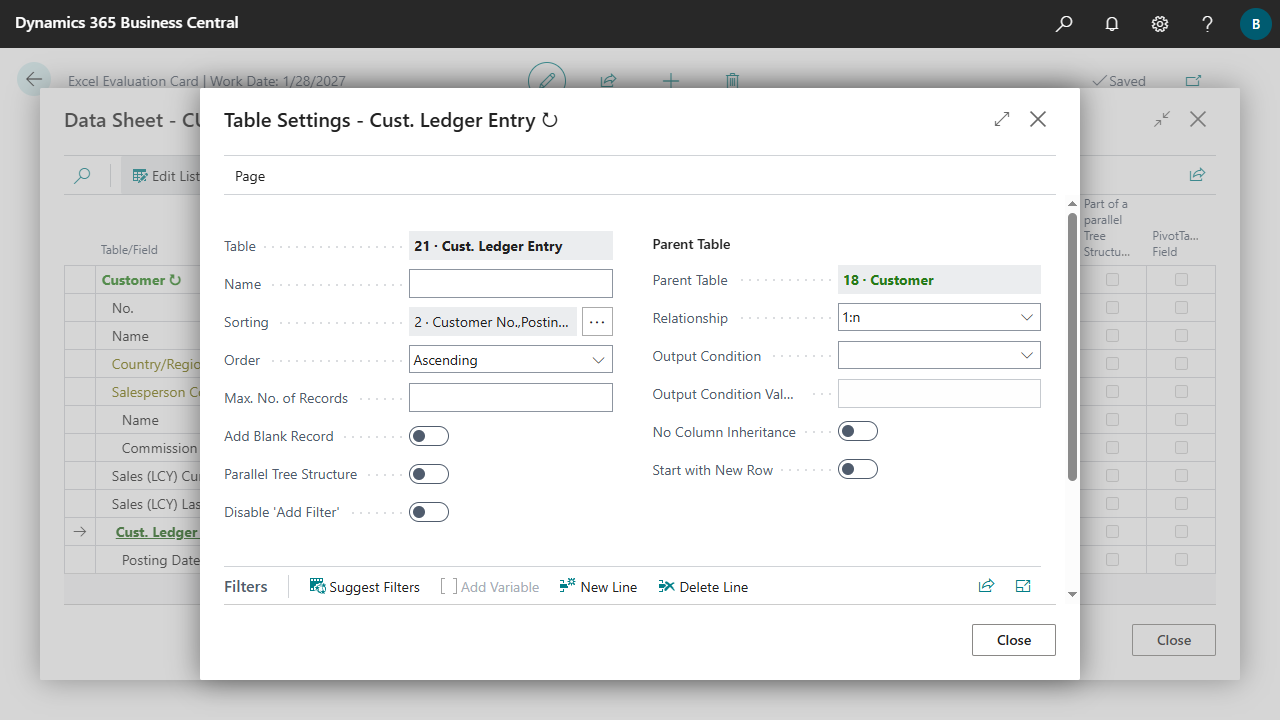Open the notifications bell

pyautogui.click(x=1112, y=24)
